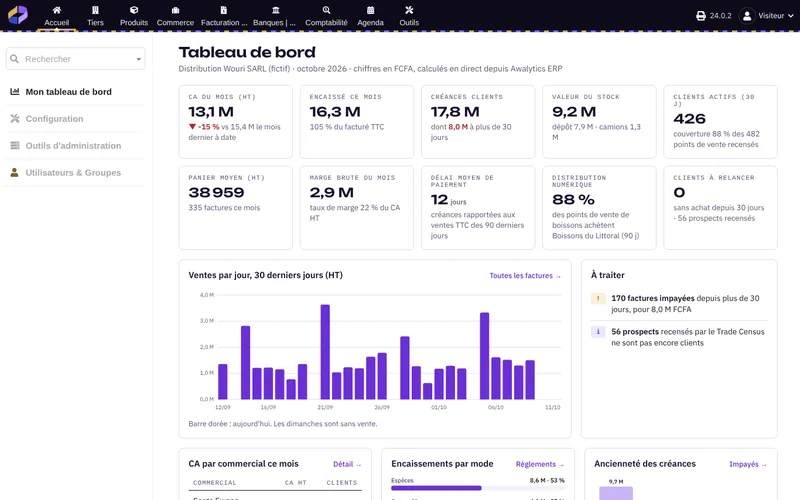Open the Tiers building icon
Viewport: 800px width, 500px height.
pos(95,10)
